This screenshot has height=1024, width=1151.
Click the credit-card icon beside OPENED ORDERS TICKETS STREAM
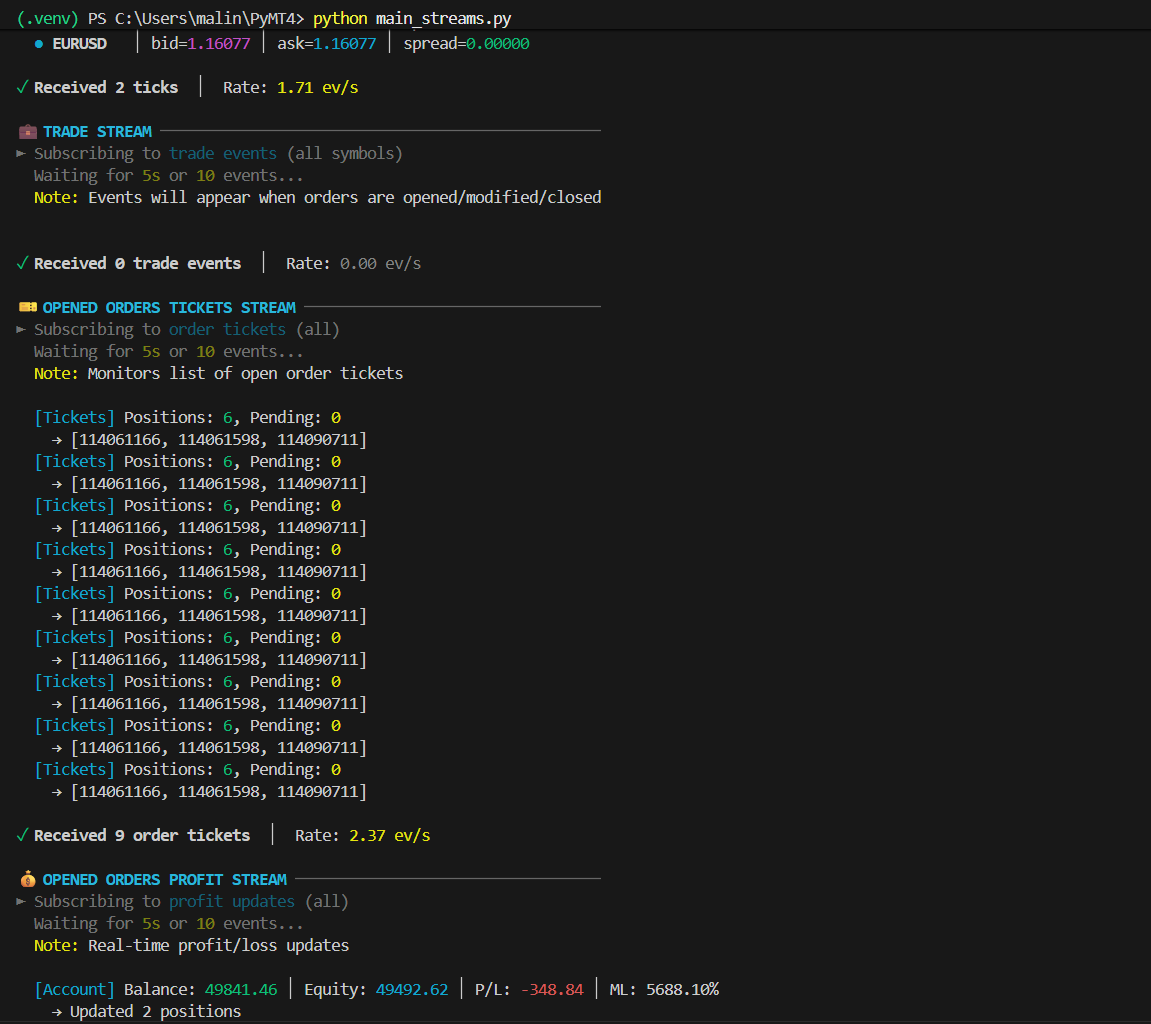[26, 307]
